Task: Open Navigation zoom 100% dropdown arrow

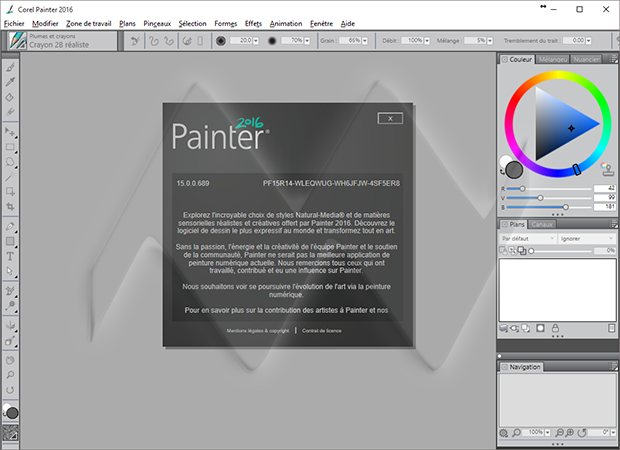Action: tap(548, 433)
